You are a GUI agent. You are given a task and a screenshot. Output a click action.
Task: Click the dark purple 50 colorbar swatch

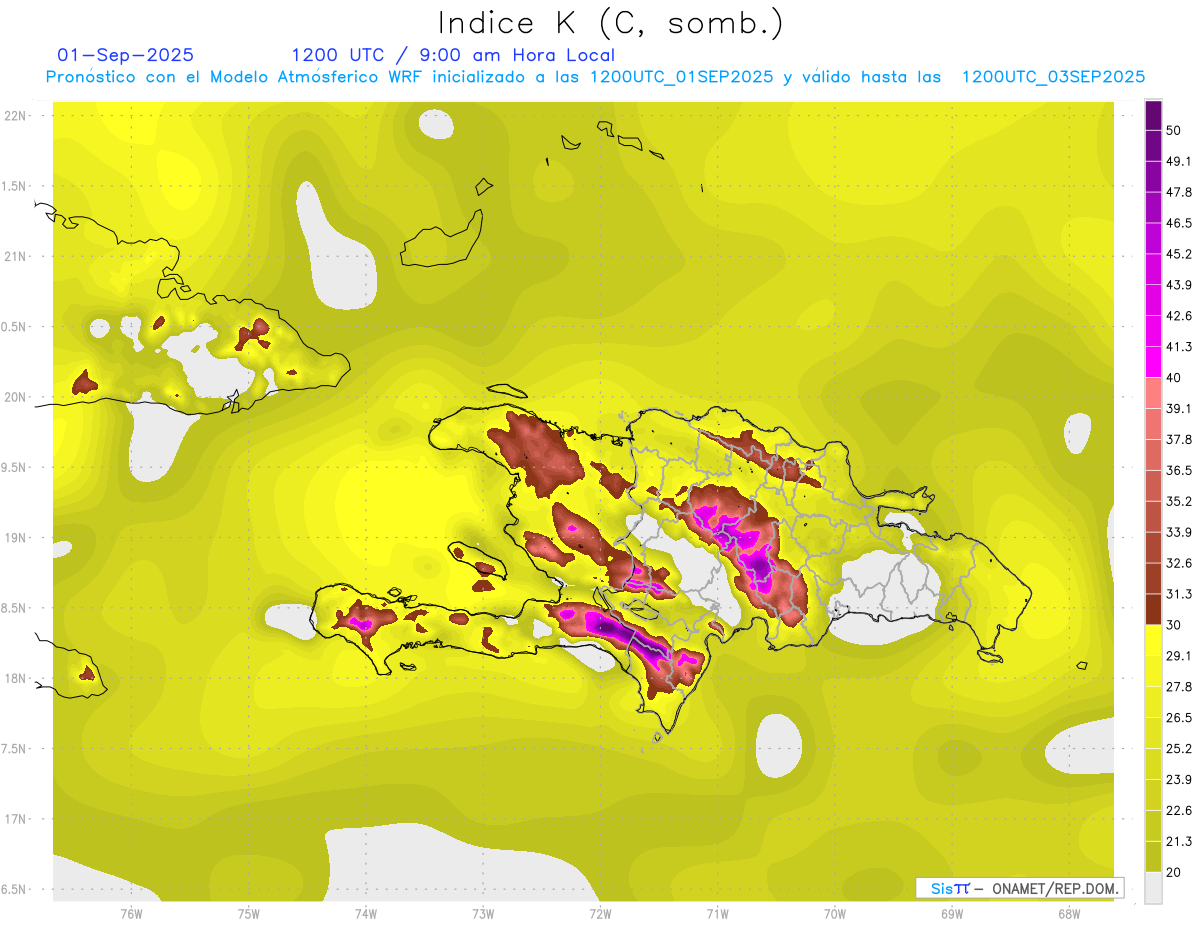pos(1153,115)
